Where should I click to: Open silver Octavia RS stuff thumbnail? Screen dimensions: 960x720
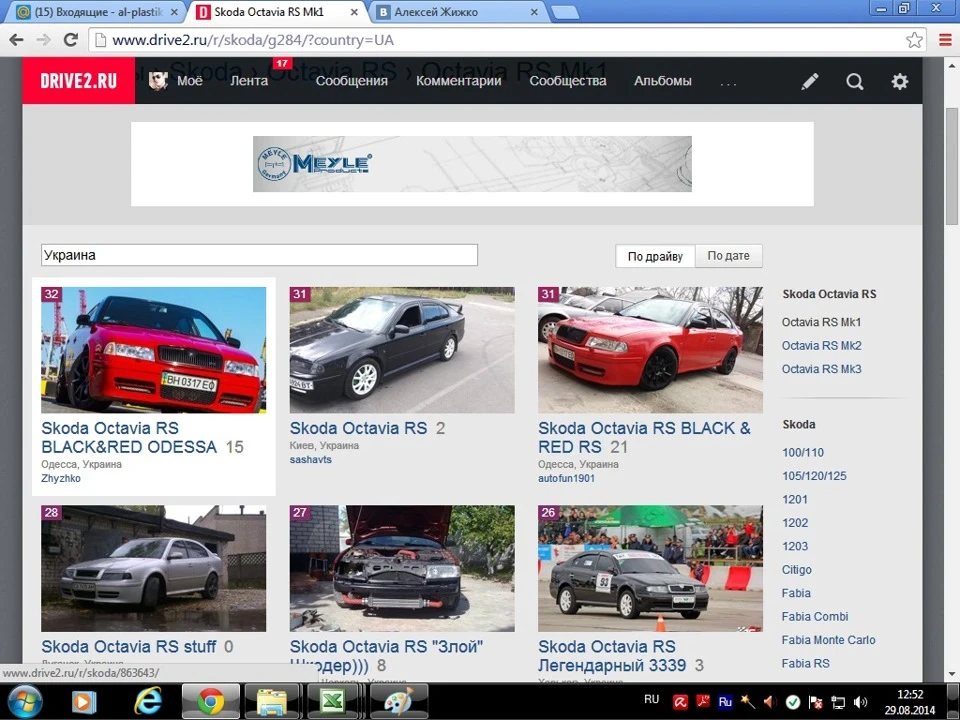click(154, 568)
